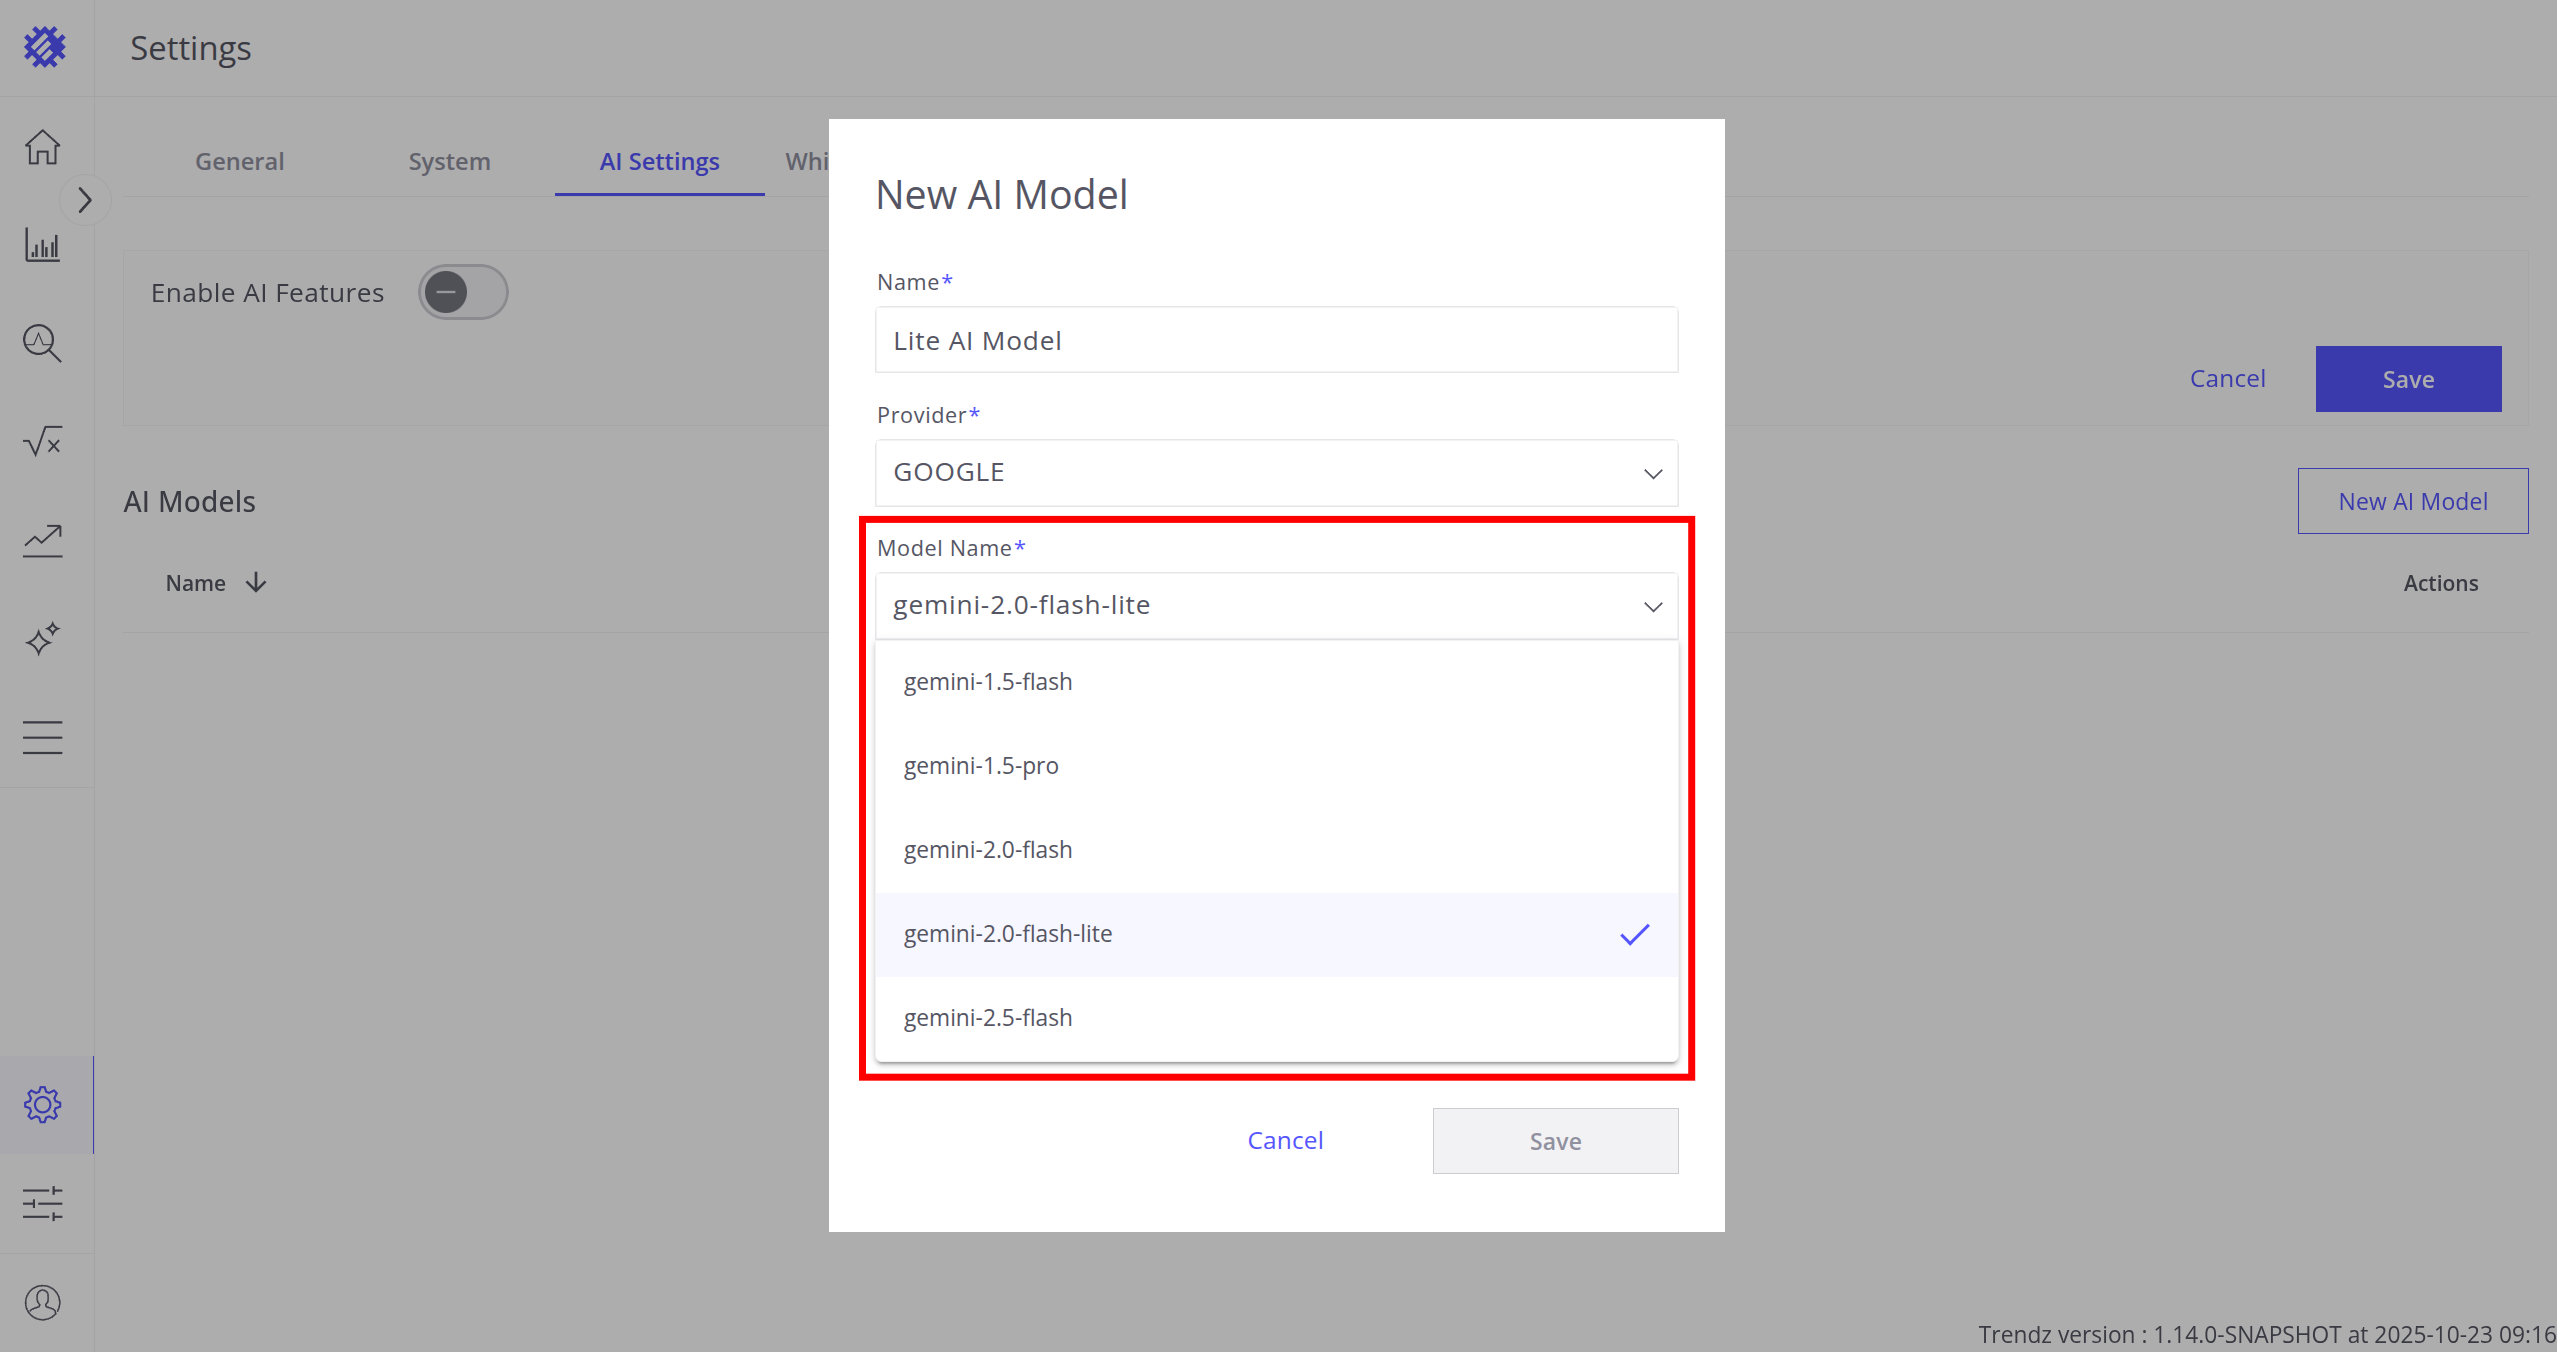
Task: Click Cancel in New AI Model dialog
Action: 1285,1140
